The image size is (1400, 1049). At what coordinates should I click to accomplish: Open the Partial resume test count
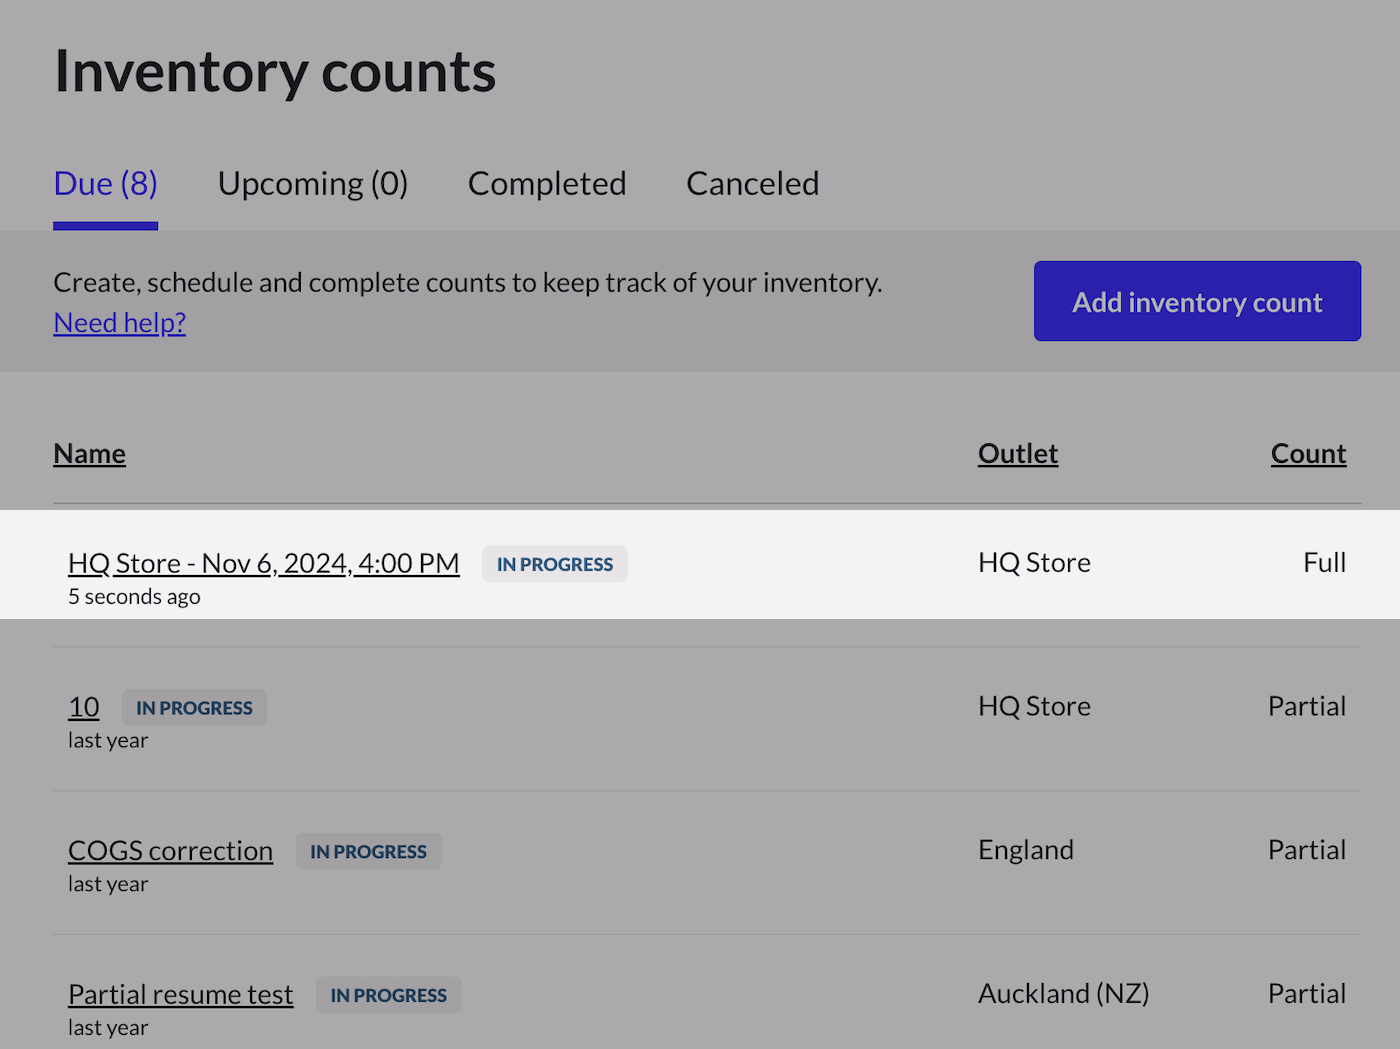point(180,995)
